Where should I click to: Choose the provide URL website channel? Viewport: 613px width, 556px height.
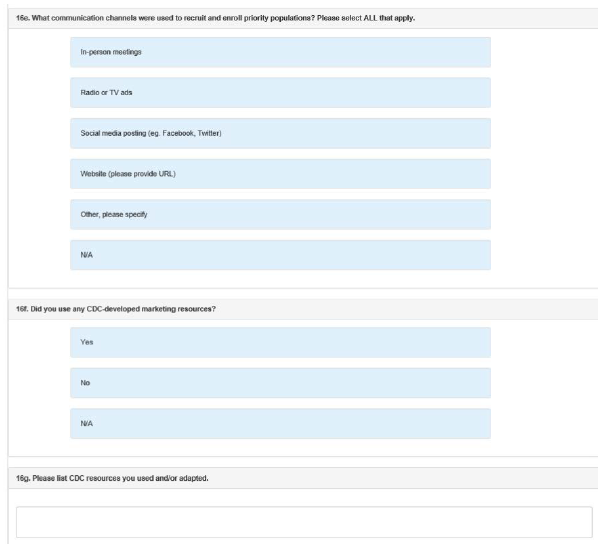tap(280, 174)
